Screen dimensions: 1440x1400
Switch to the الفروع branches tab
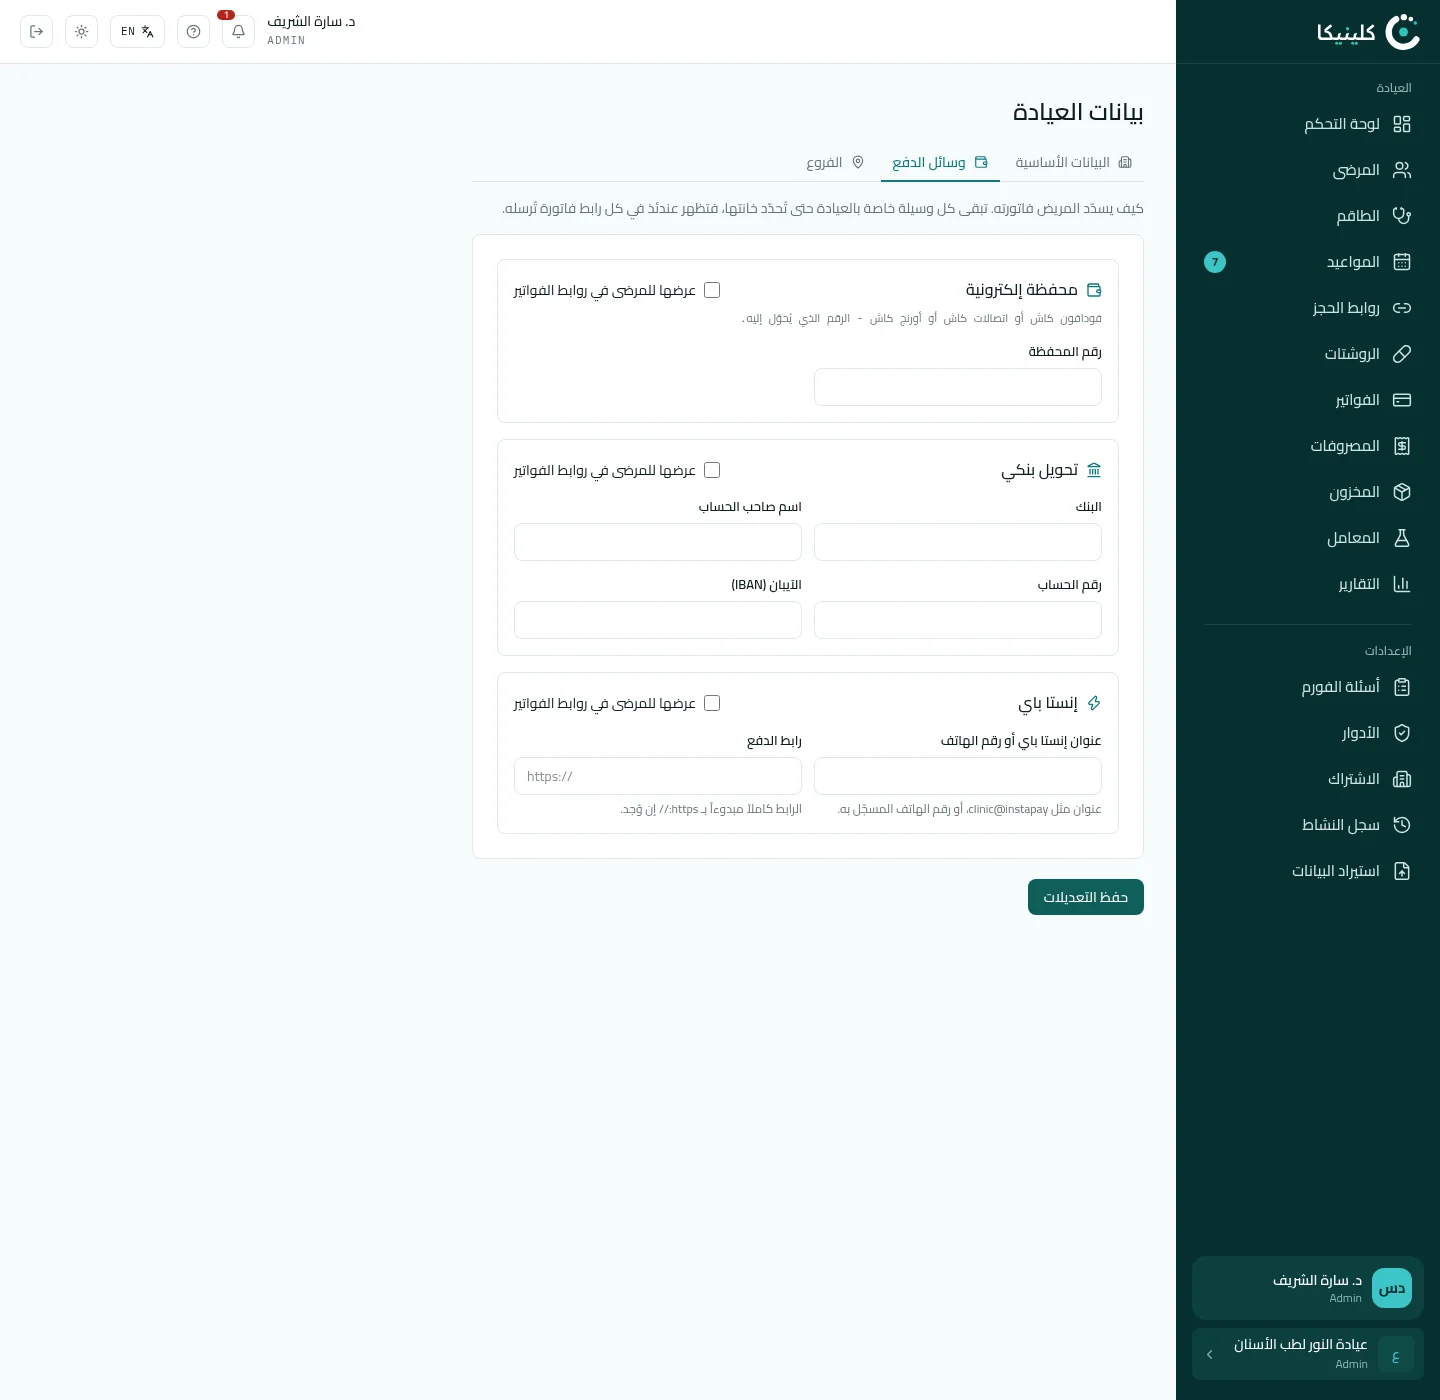click(x=835, y=162)
